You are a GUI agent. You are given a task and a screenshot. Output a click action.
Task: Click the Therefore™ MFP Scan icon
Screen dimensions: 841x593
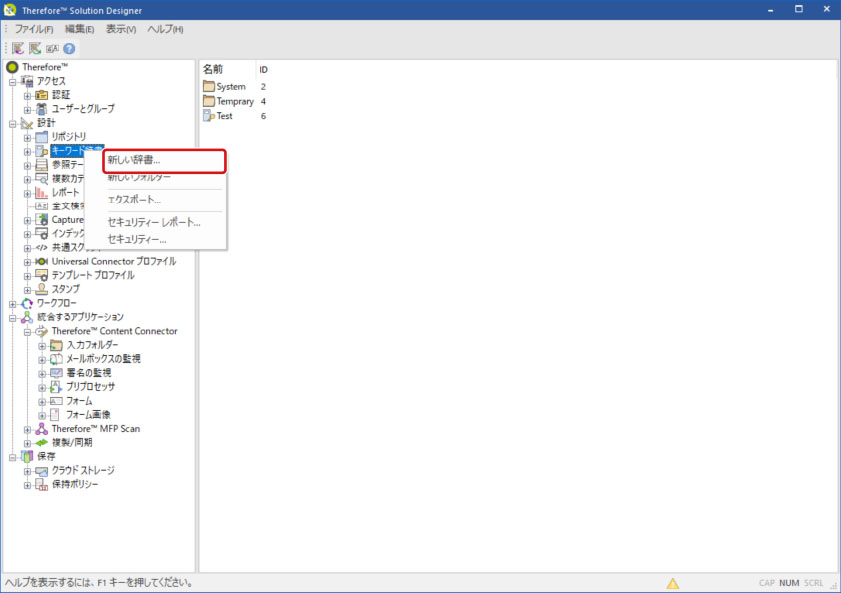[42, 428]
